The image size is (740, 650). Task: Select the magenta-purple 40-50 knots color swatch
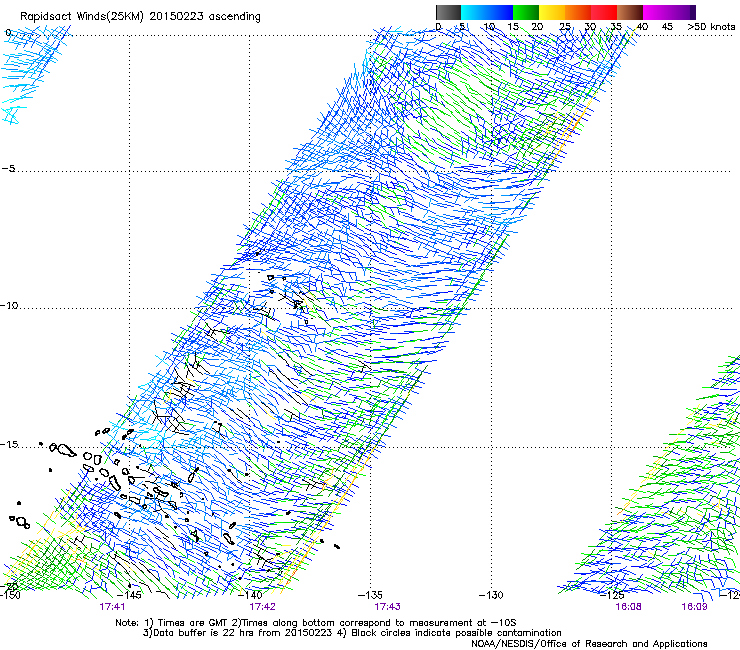point(669,12)
